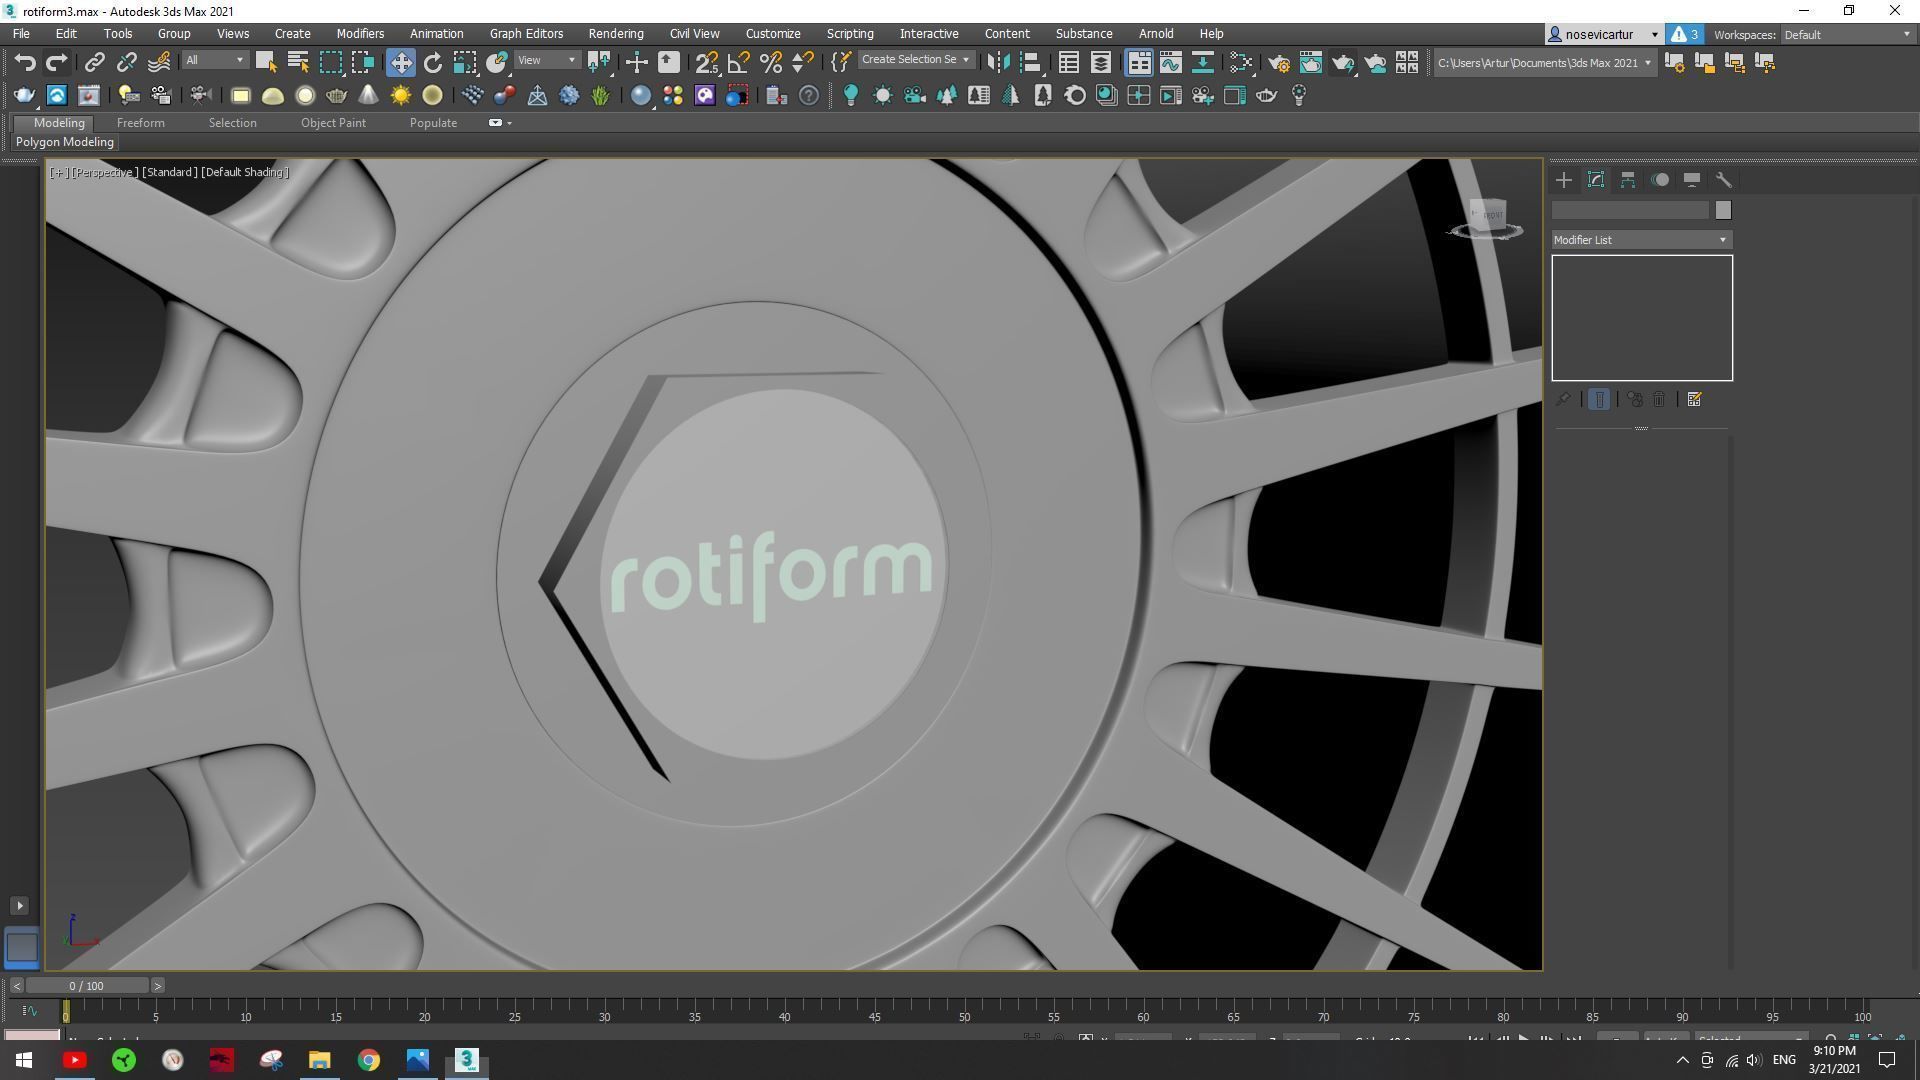The height and width of the screenshot is (1080, 1920).
Task: Switch to the Freeform ribbon tab
Action: [x=140, y=123]
